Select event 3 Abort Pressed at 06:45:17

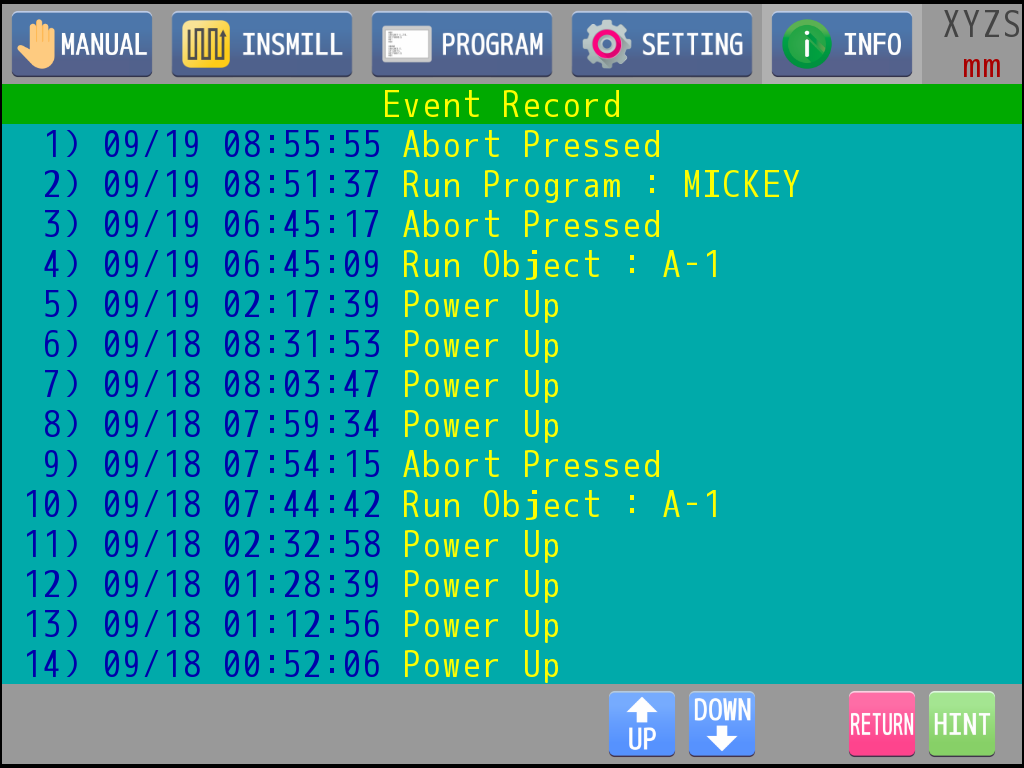(x=352, y=226)
